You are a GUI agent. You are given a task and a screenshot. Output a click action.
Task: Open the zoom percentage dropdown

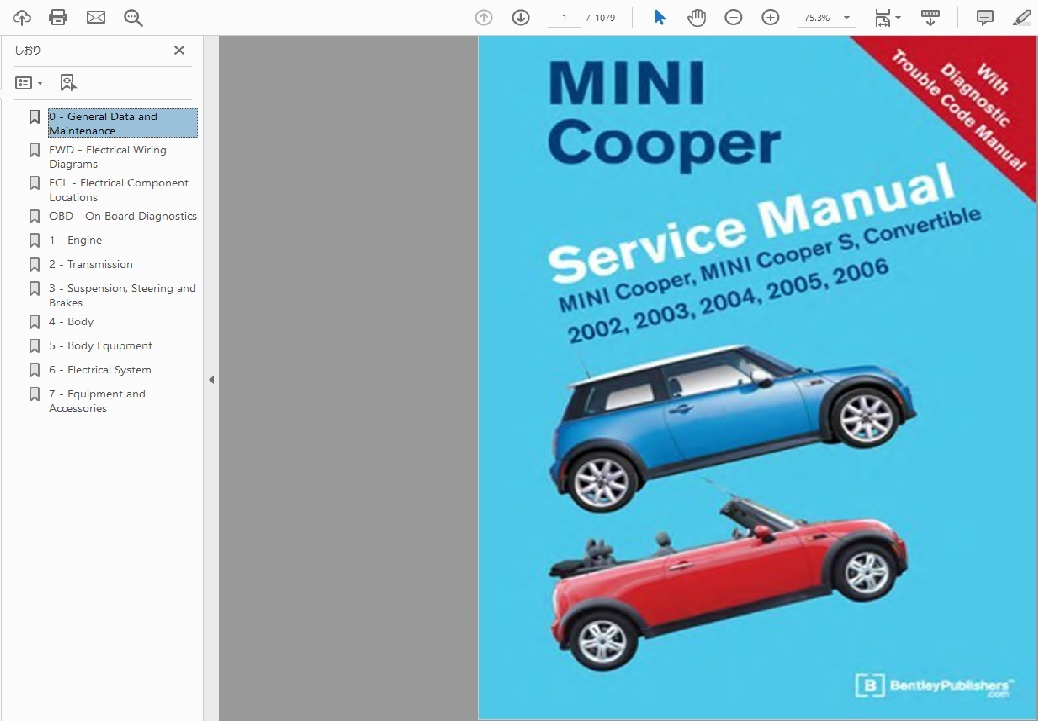(x=847, y=18)
